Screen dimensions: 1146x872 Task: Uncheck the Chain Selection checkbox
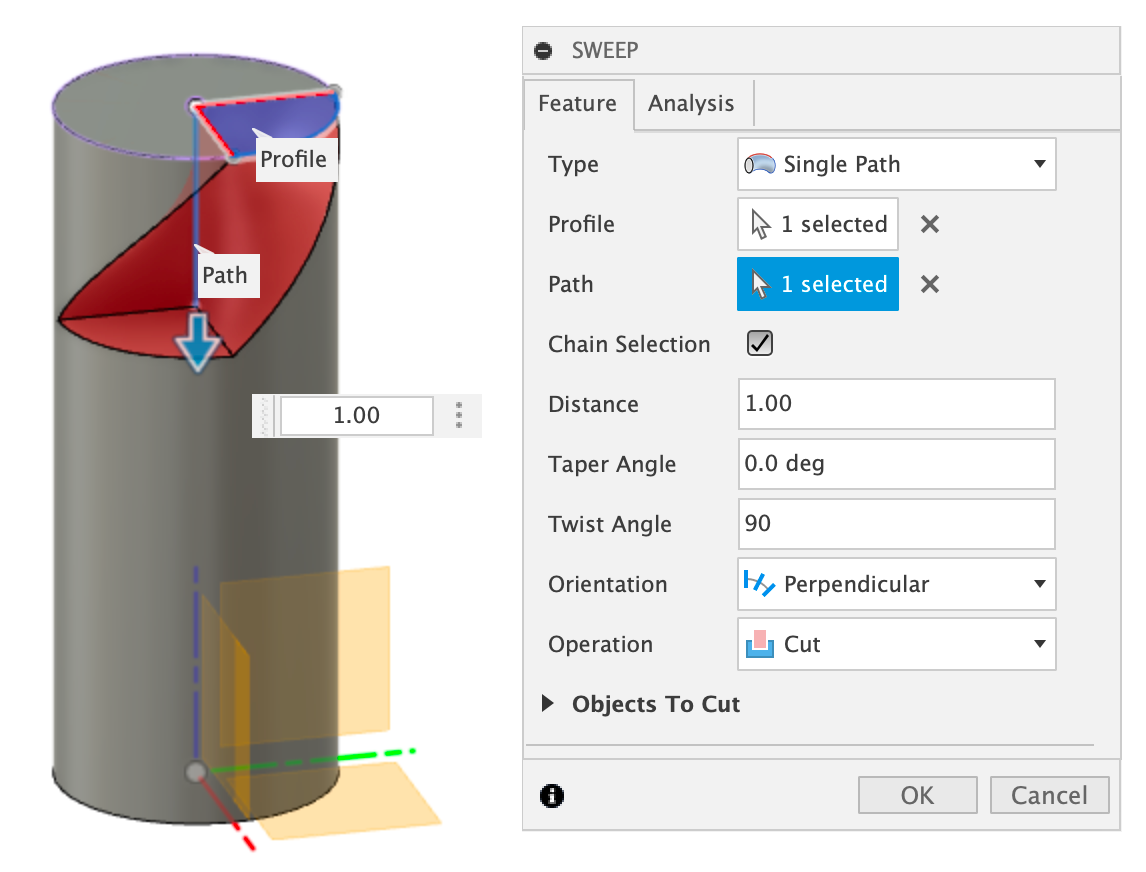point(760,343)
